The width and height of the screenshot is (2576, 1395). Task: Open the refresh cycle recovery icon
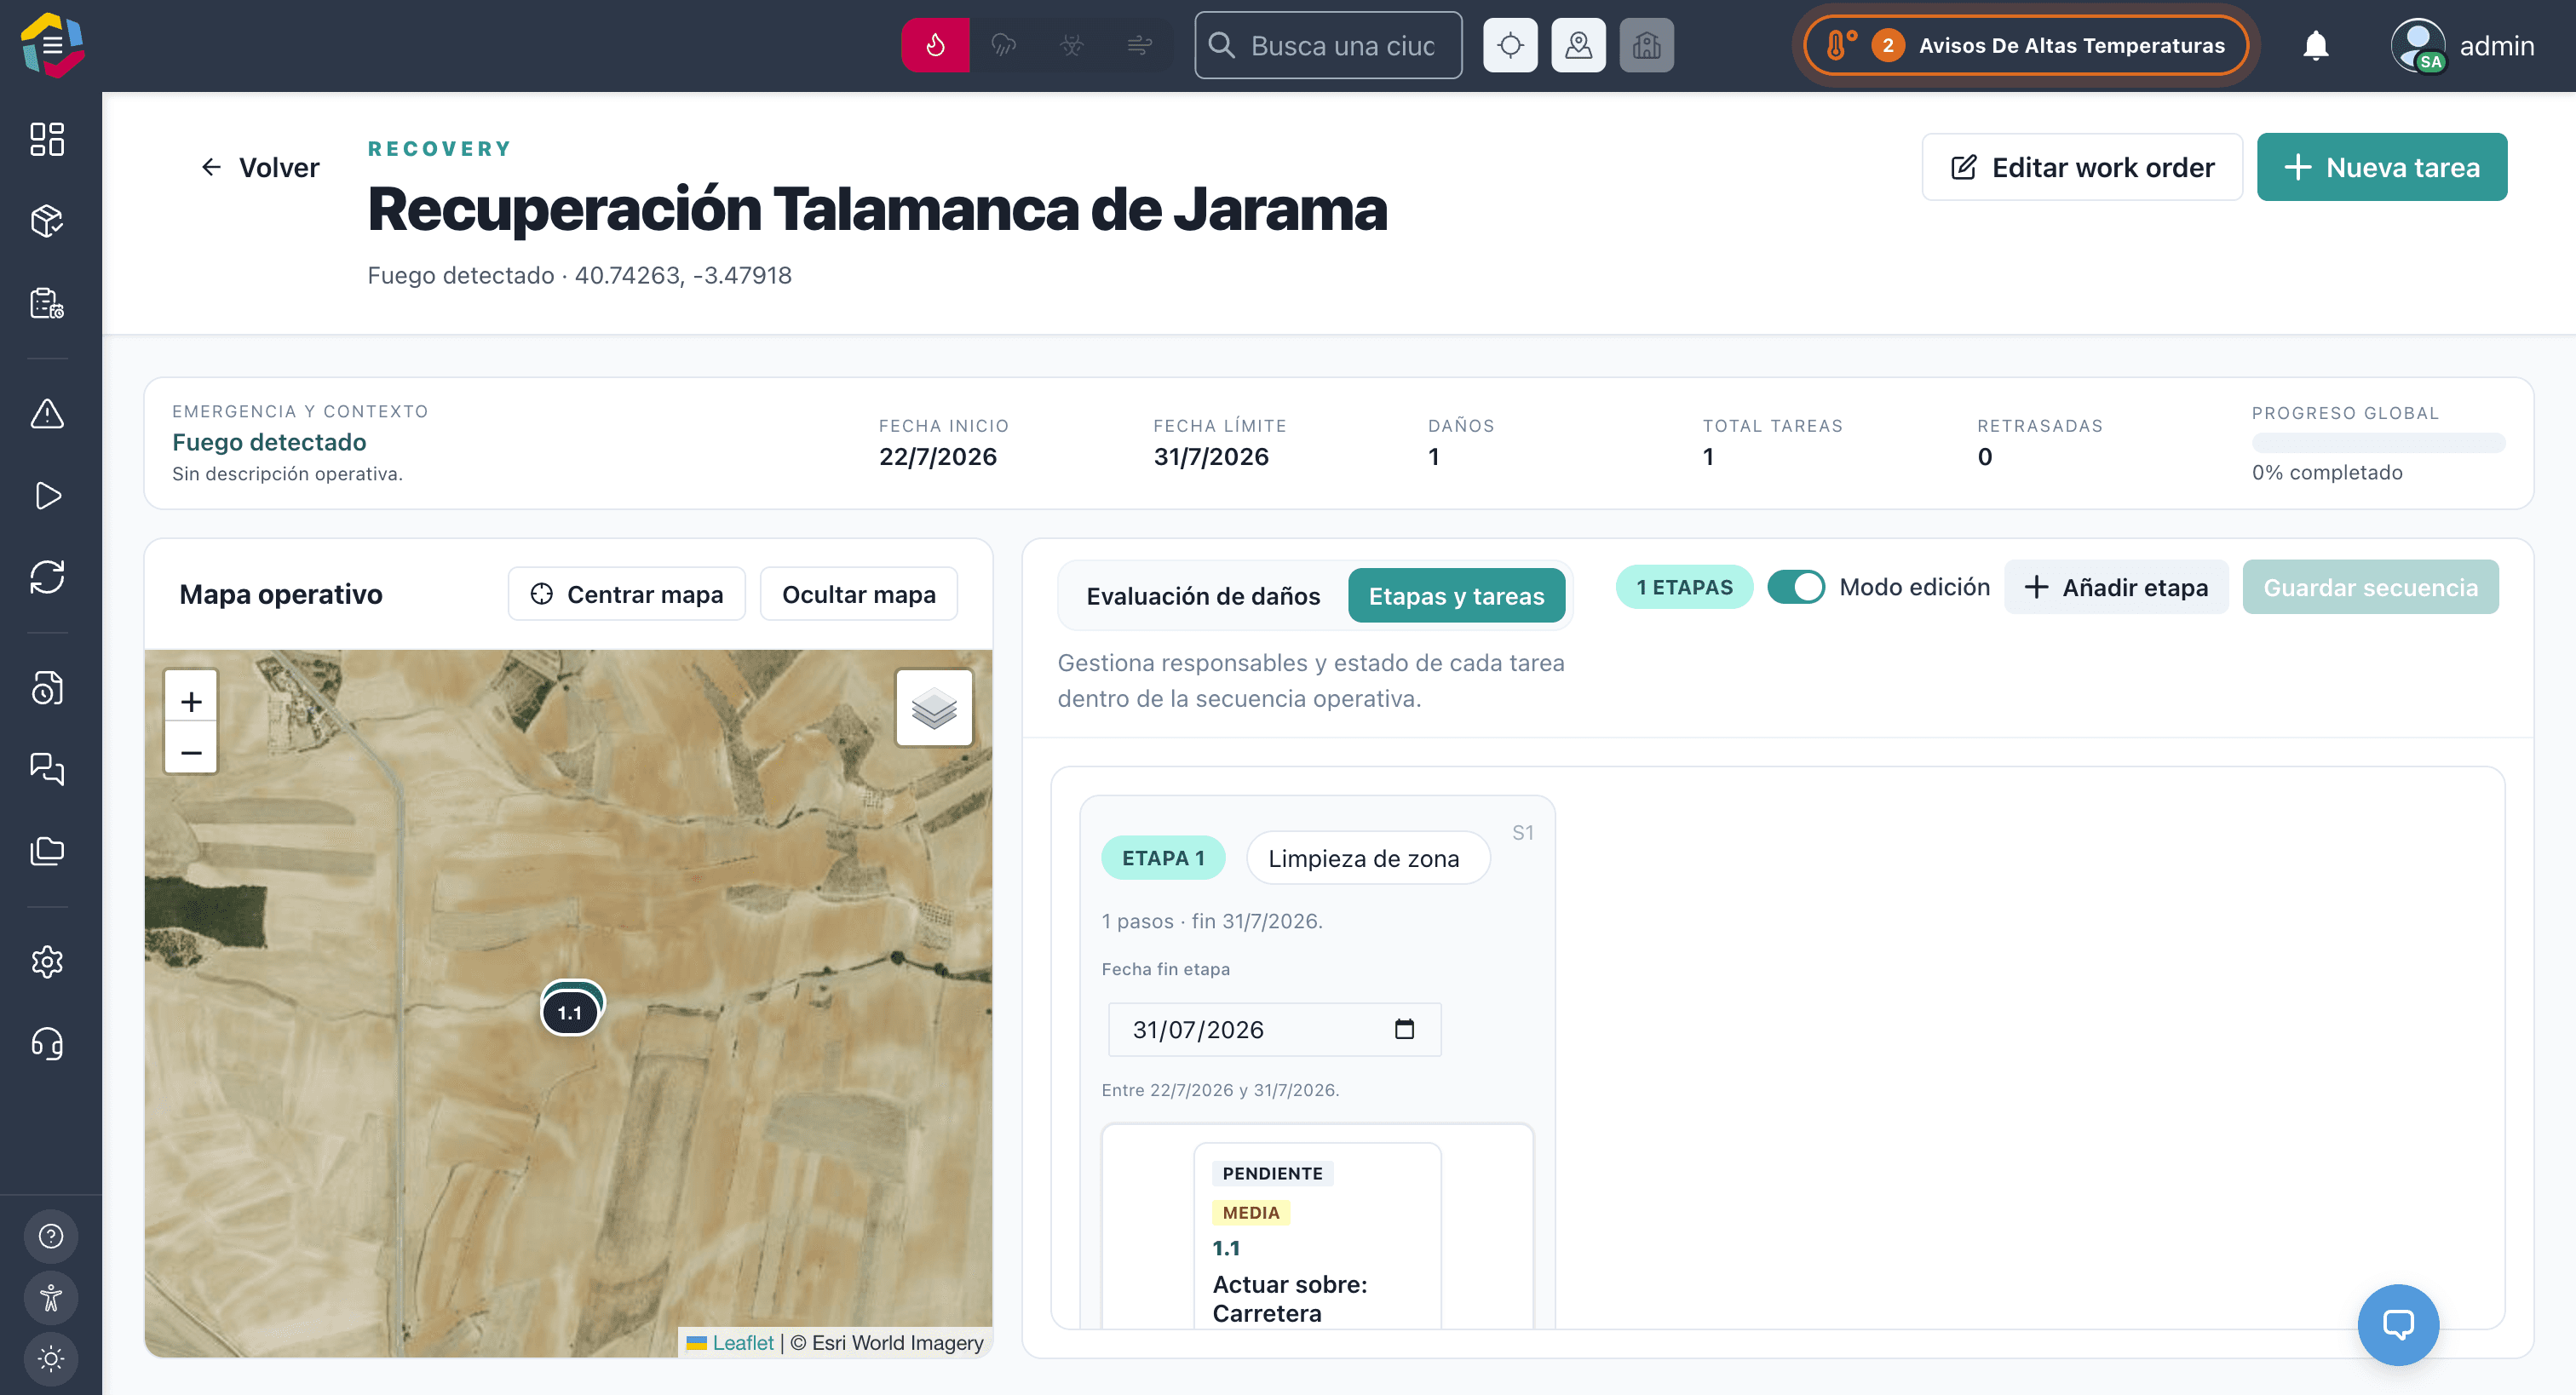[47, 577]
